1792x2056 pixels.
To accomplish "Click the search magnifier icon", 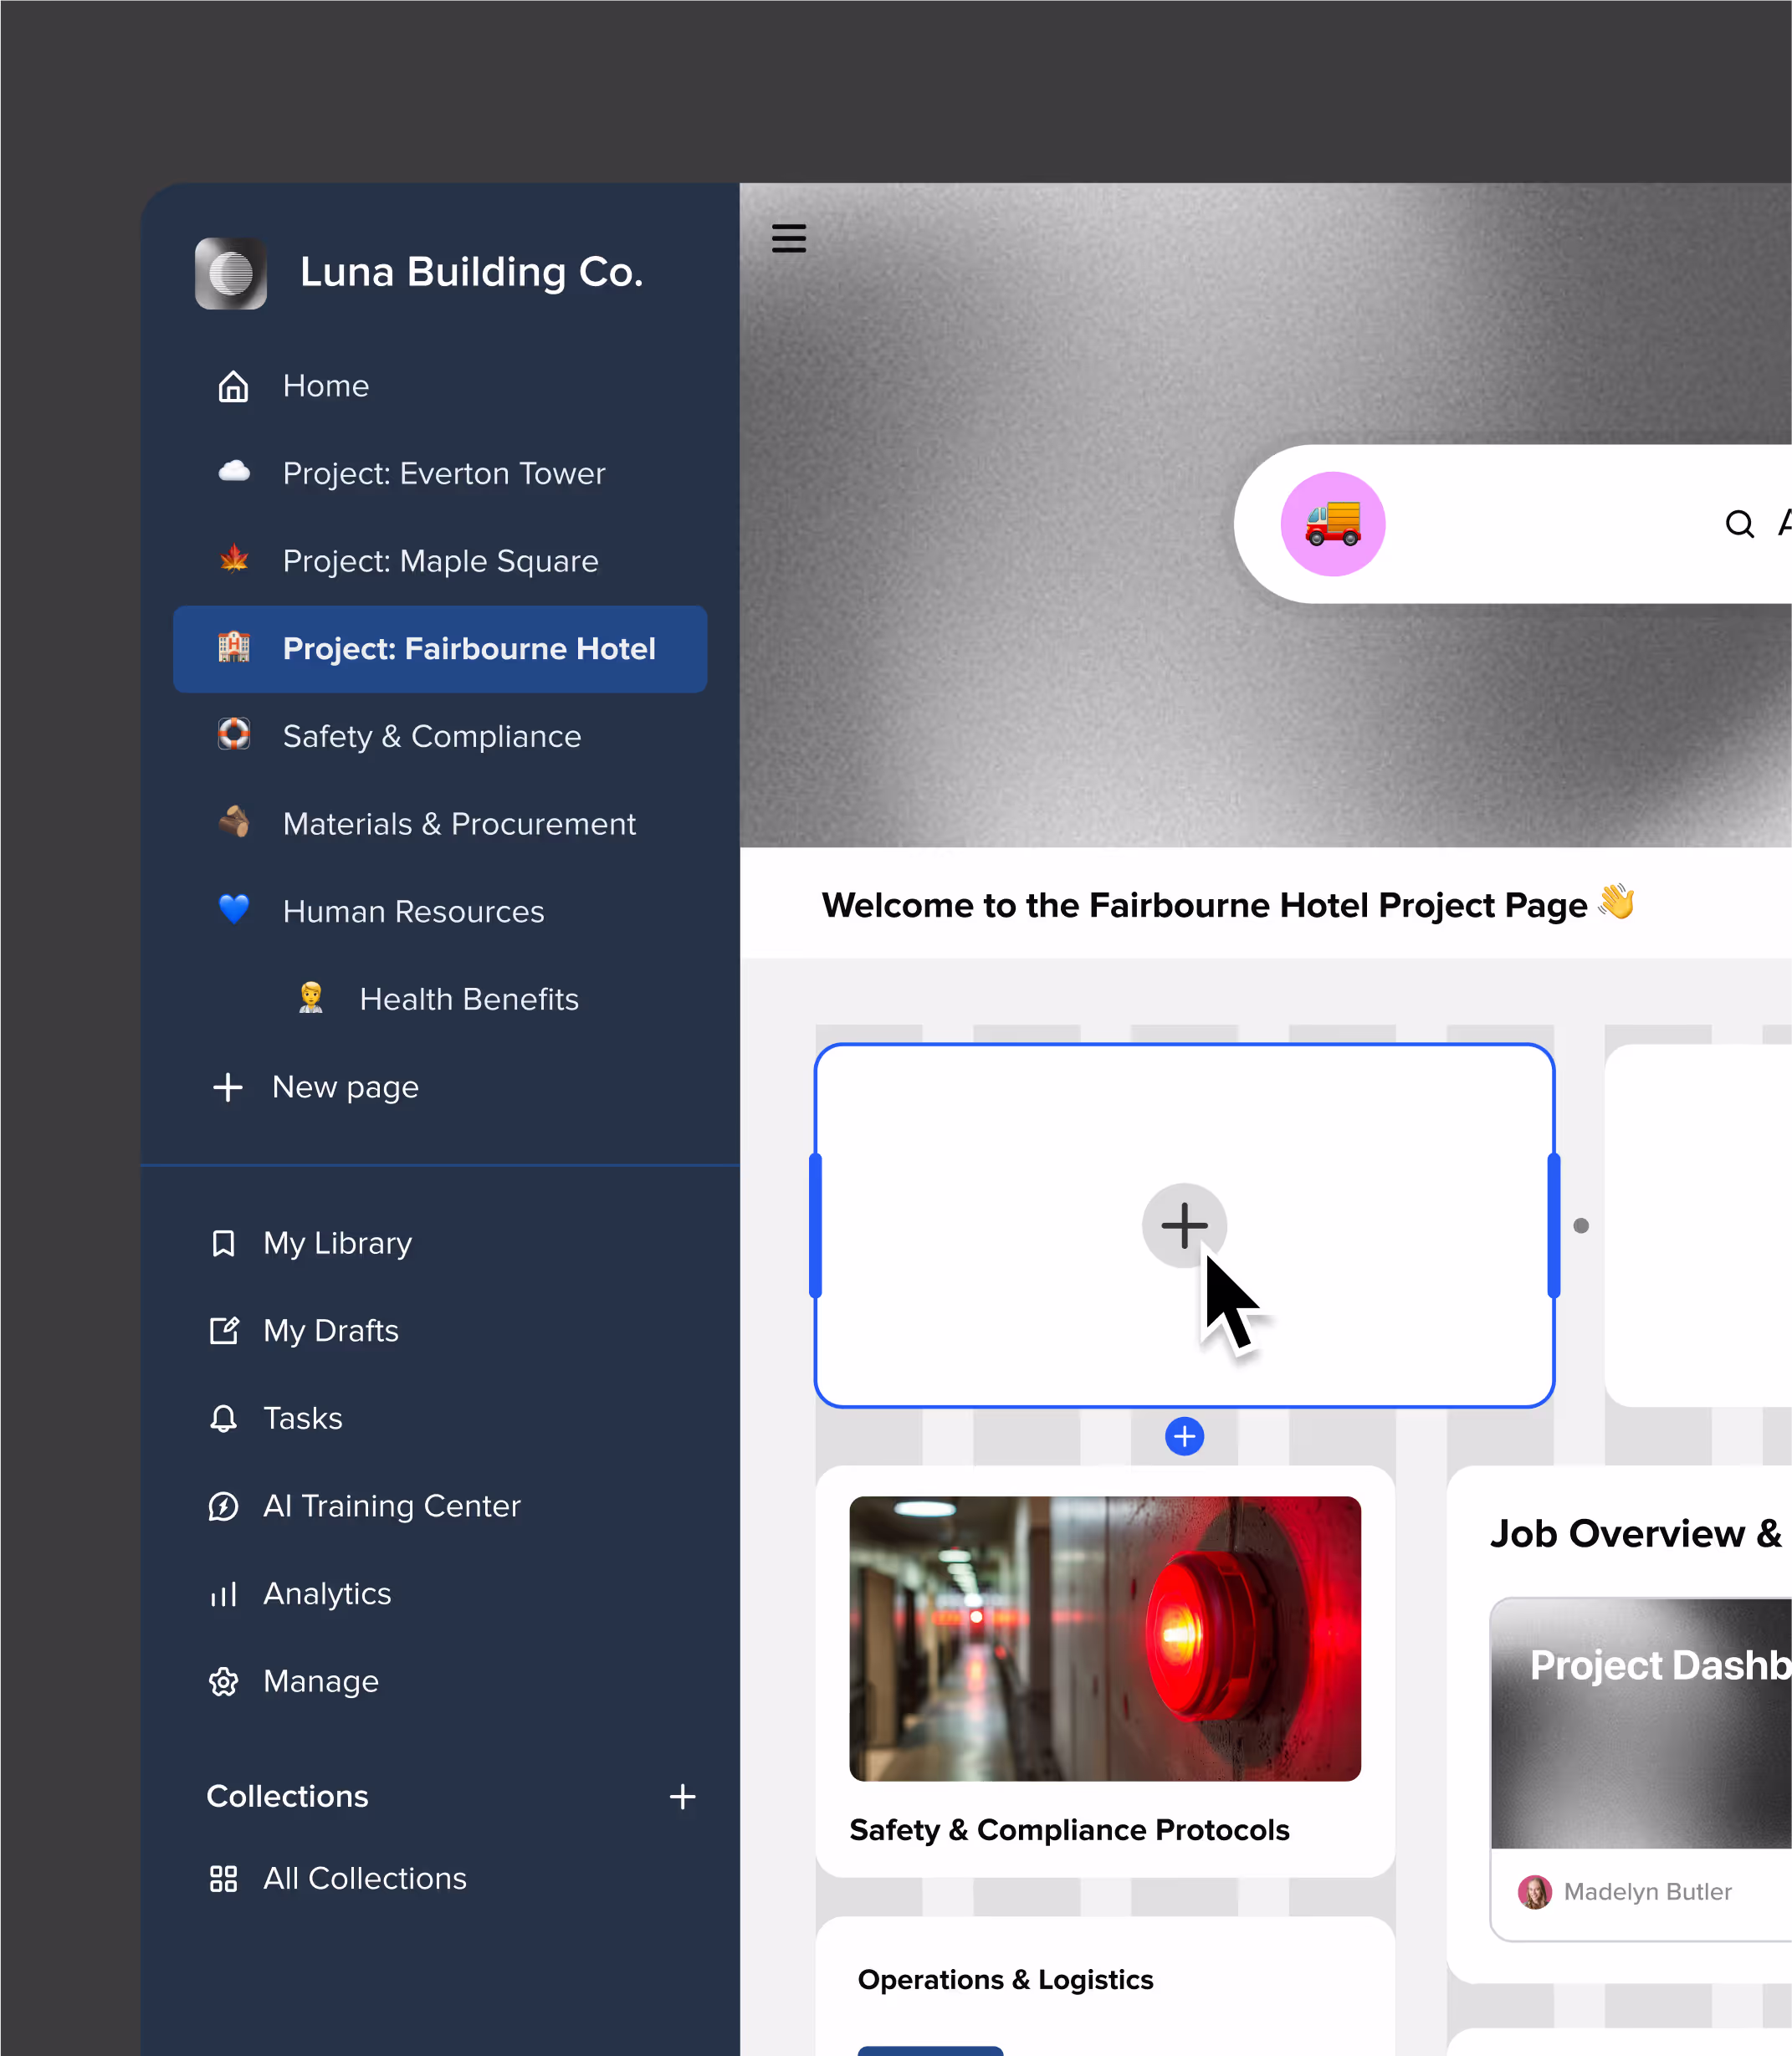I will click(1739, 524).
